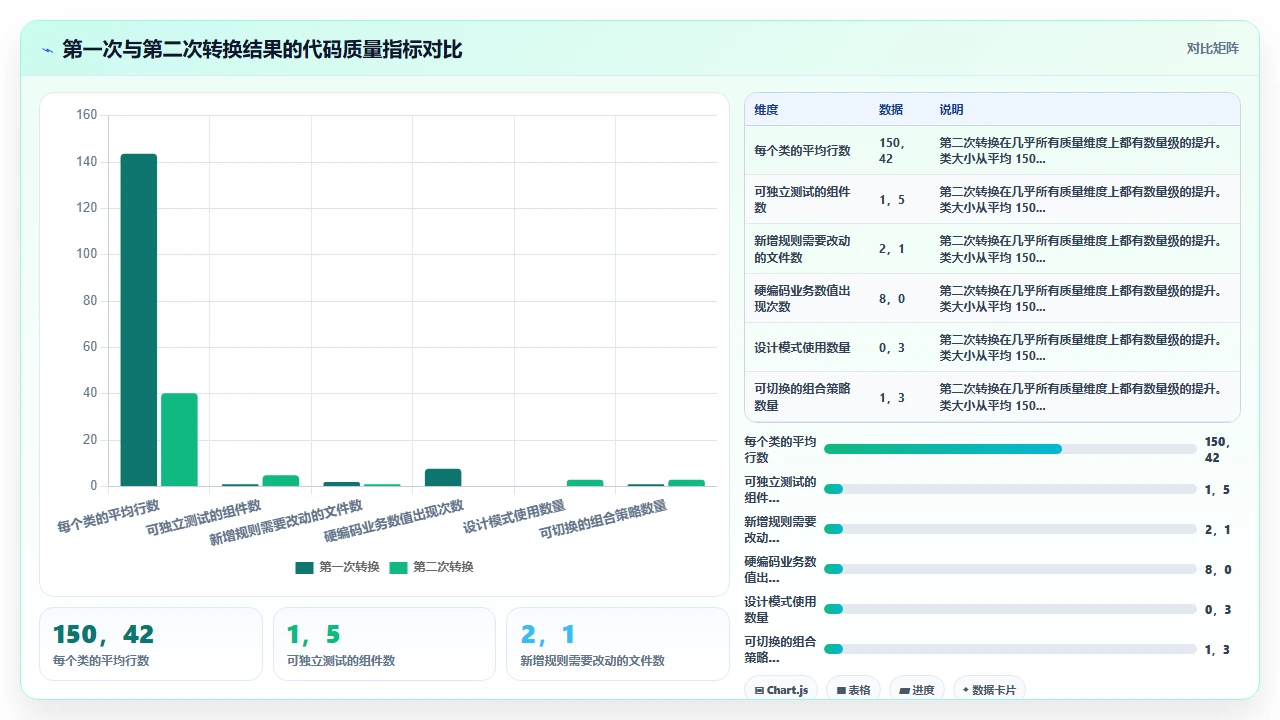Click the 8, 0 value in the table
The image size is (1280, 720).
[x=892, y=298]
